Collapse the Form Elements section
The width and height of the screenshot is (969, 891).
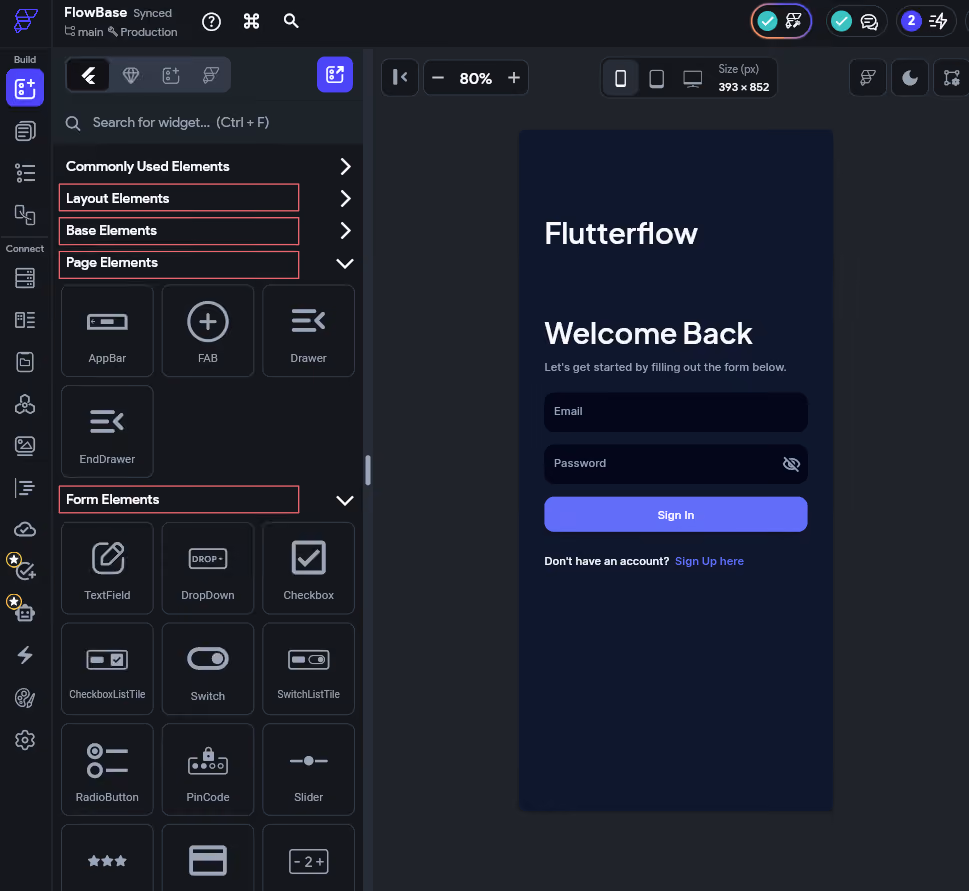(x=345, y=500)
